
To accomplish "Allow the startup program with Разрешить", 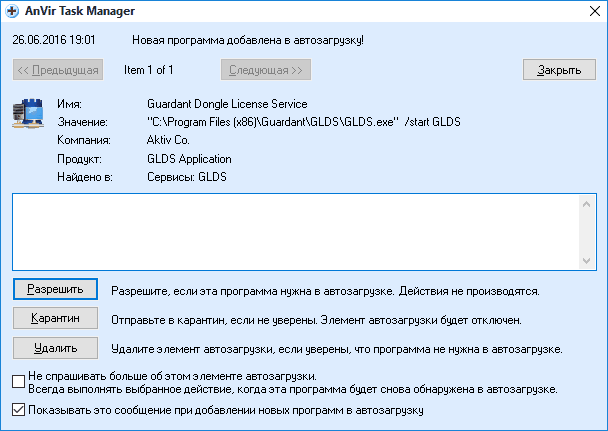I will (55, 290).
